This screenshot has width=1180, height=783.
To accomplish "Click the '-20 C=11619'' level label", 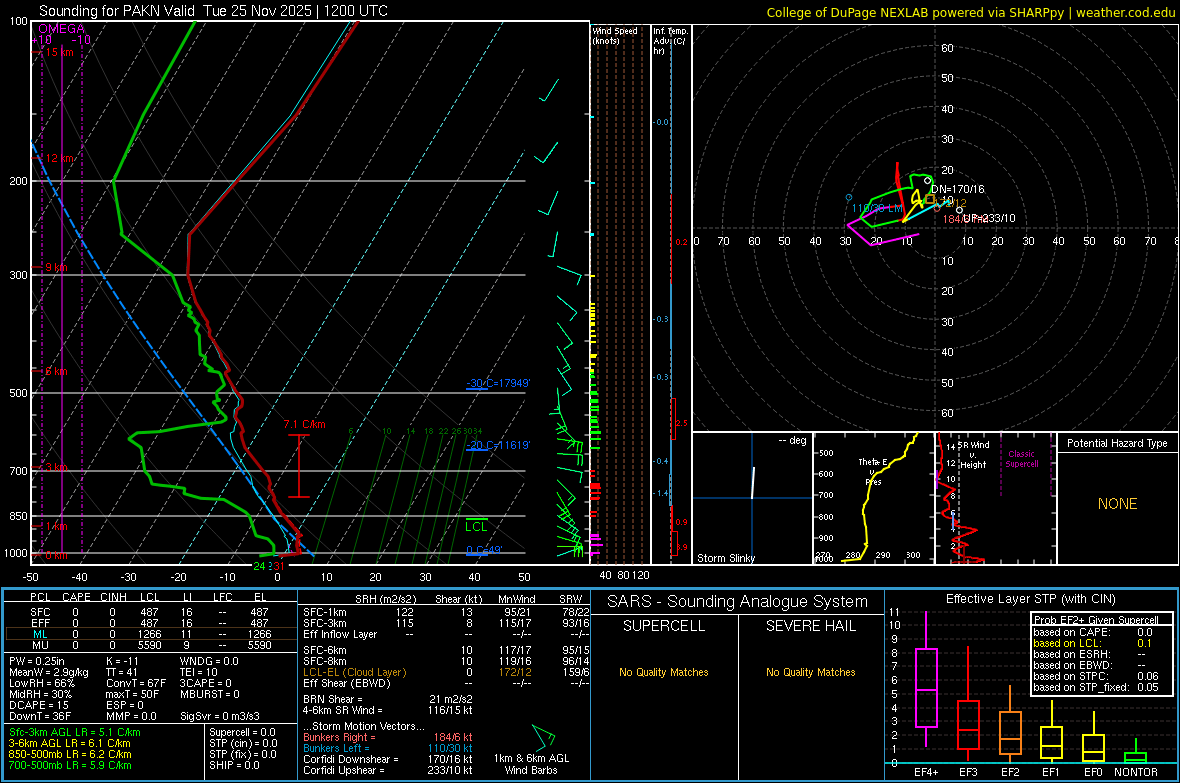I will [x=498, y=445].
